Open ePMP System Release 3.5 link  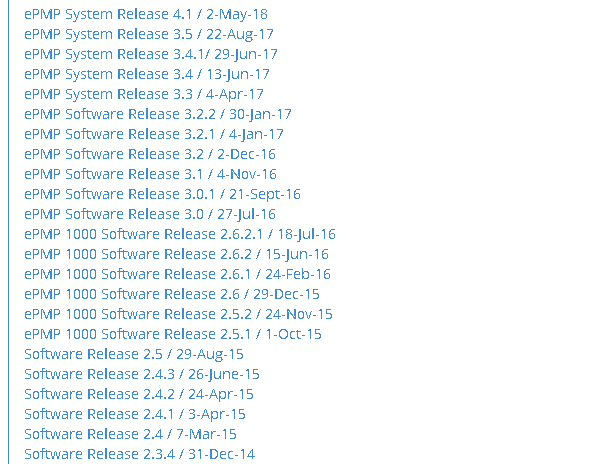coord(150,34)
